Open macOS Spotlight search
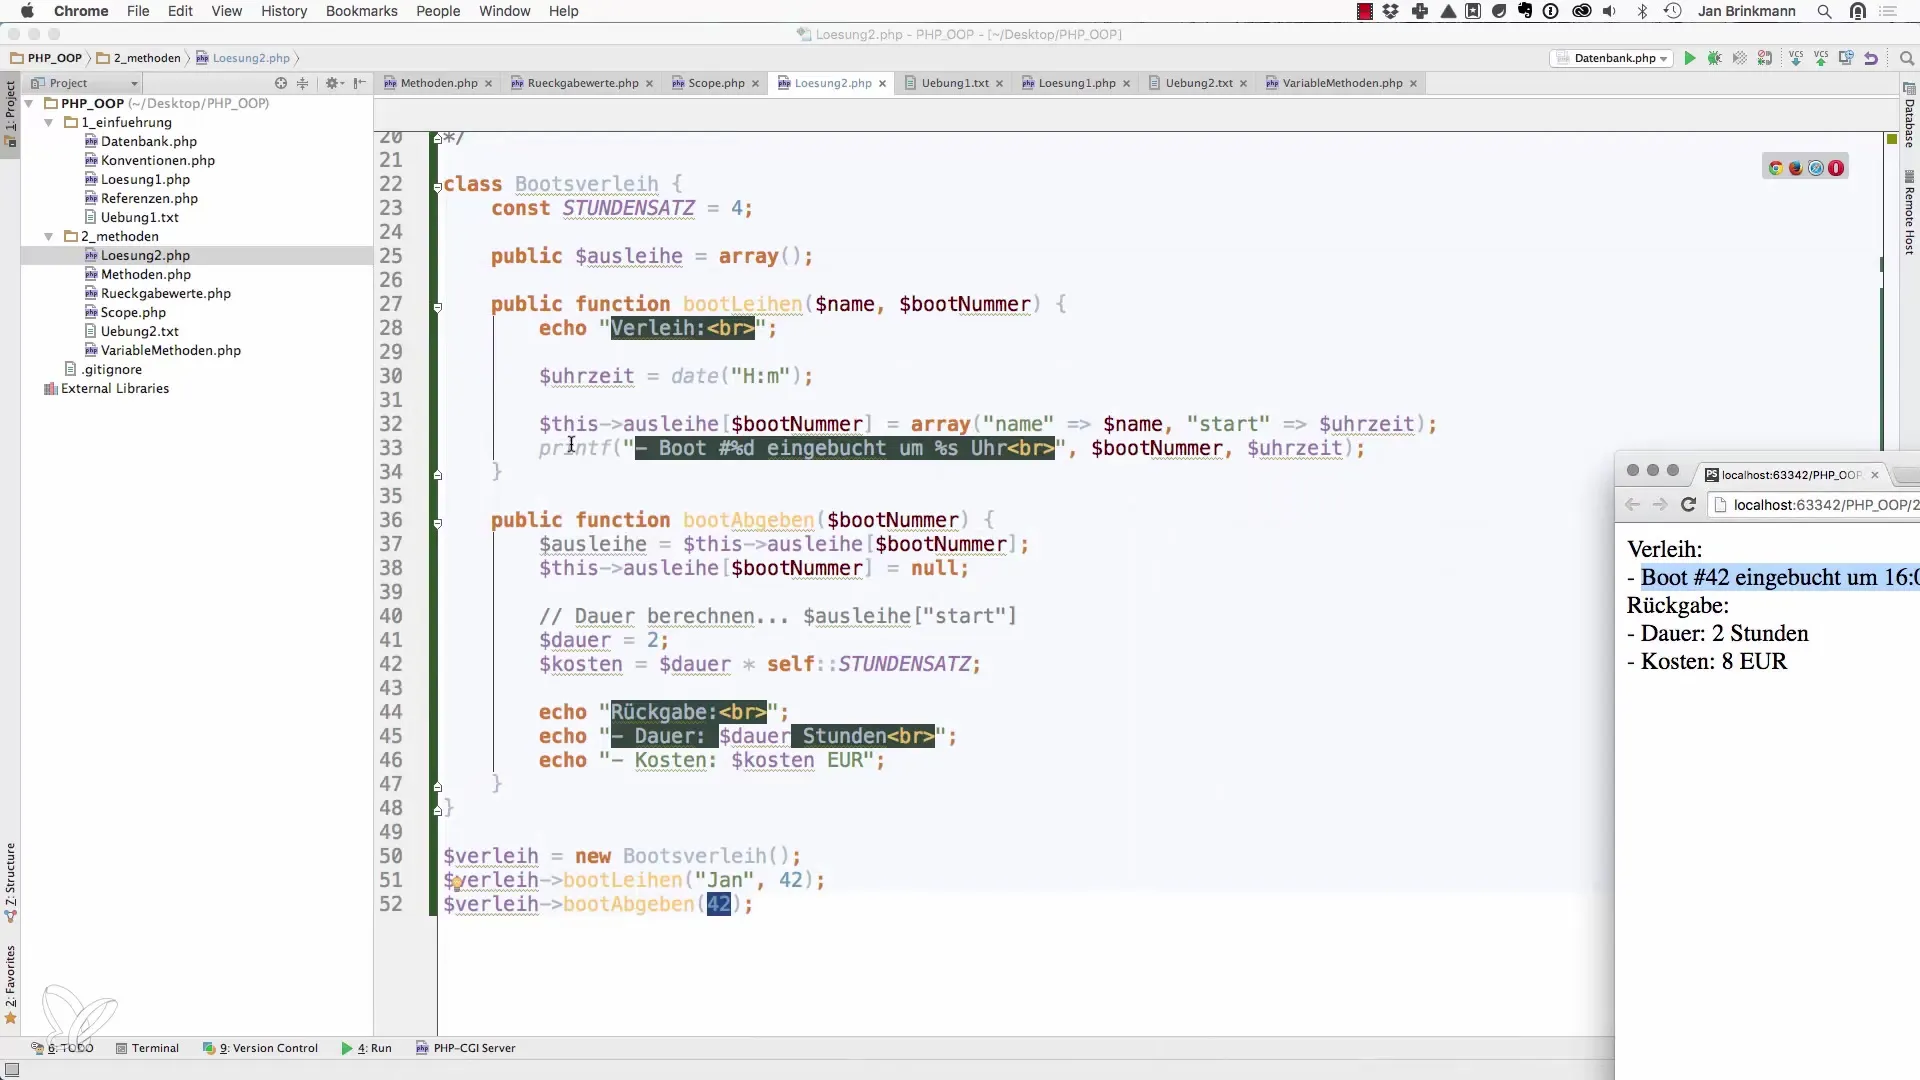 [1825, 11]
